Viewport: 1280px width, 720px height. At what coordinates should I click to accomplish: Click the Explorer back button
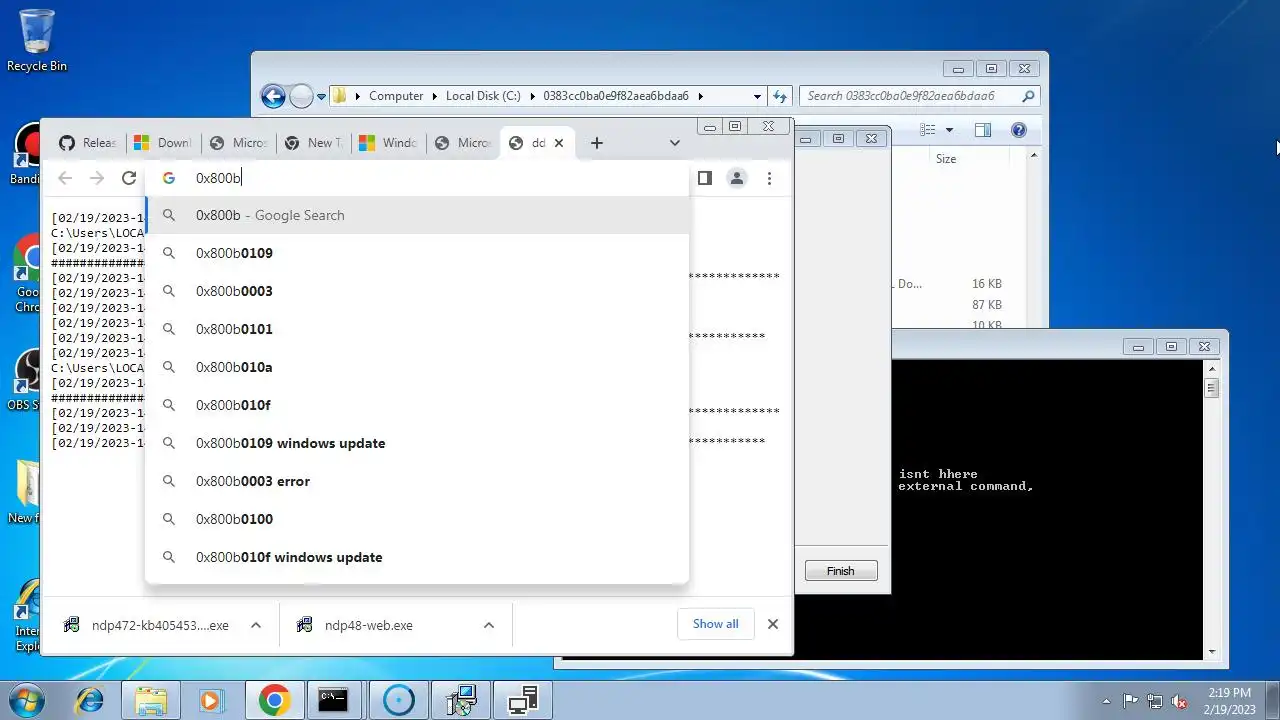273,96
